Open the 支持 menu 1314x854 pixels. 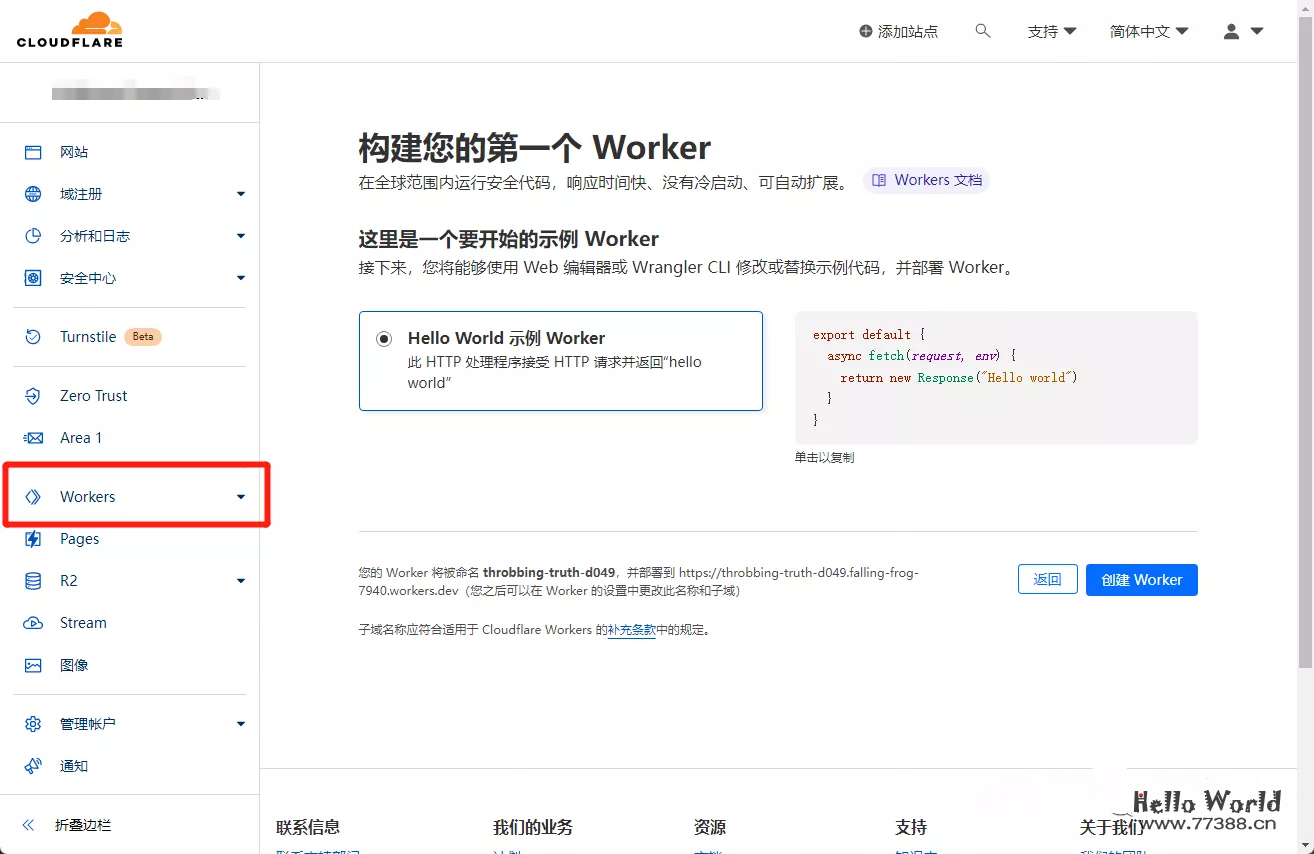coord(1051,31)
